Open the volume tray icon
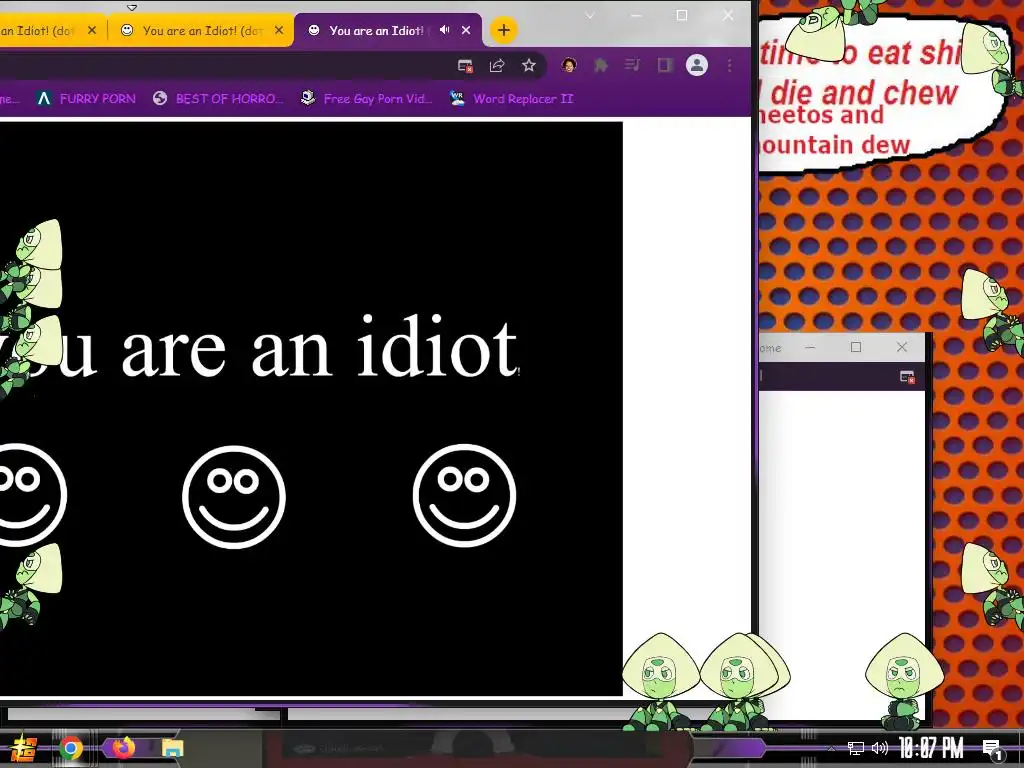Screen dimensions: 1024x768 [x=880, y=748]
